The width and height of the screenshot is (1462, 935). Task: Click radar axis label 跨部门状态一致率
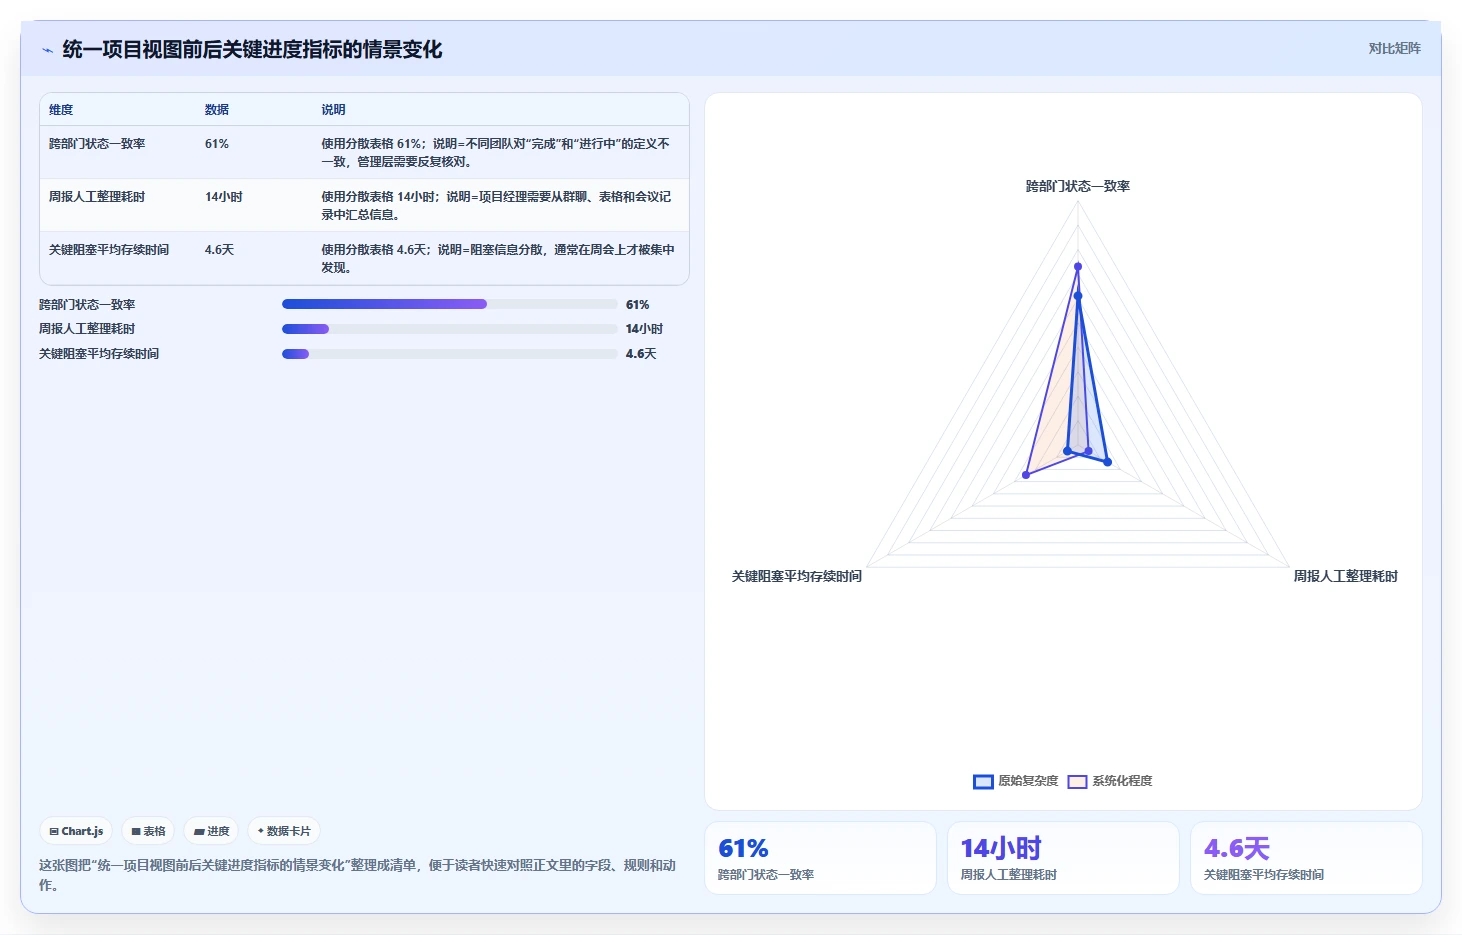(1078, 186)
